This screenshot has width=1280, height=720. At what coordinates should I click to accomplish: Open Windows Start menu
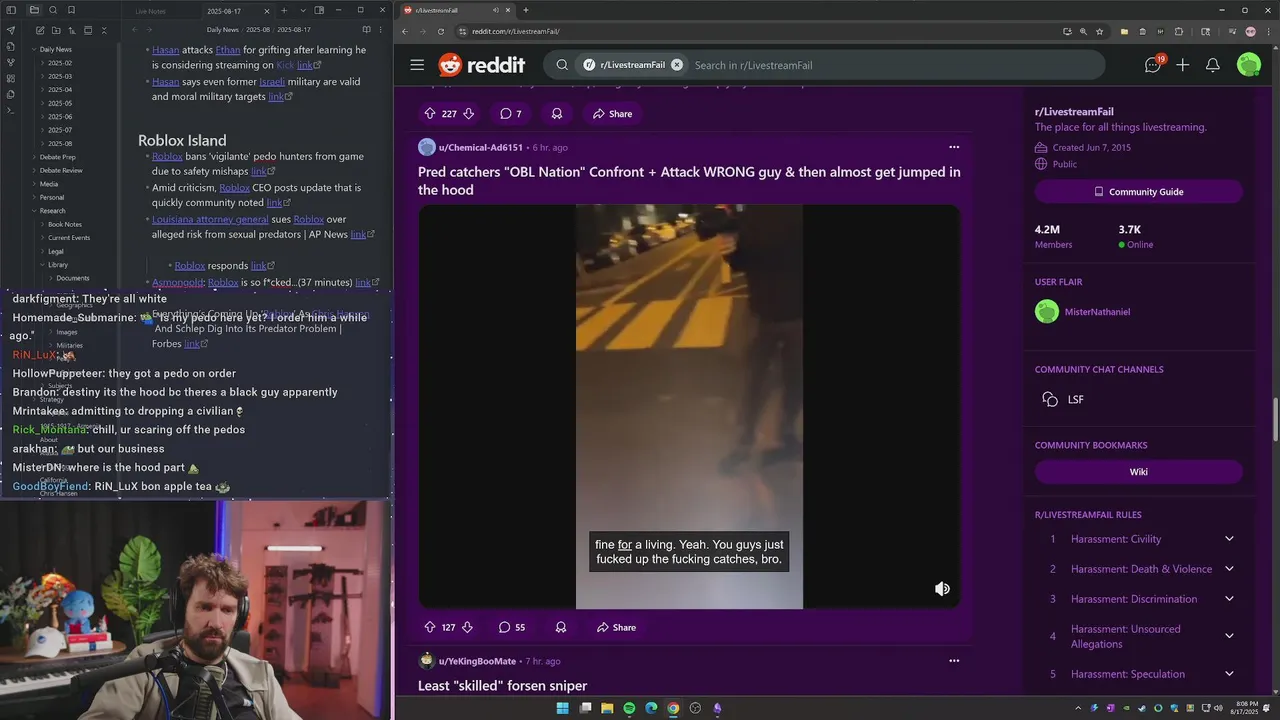click(x=562, y=708)
